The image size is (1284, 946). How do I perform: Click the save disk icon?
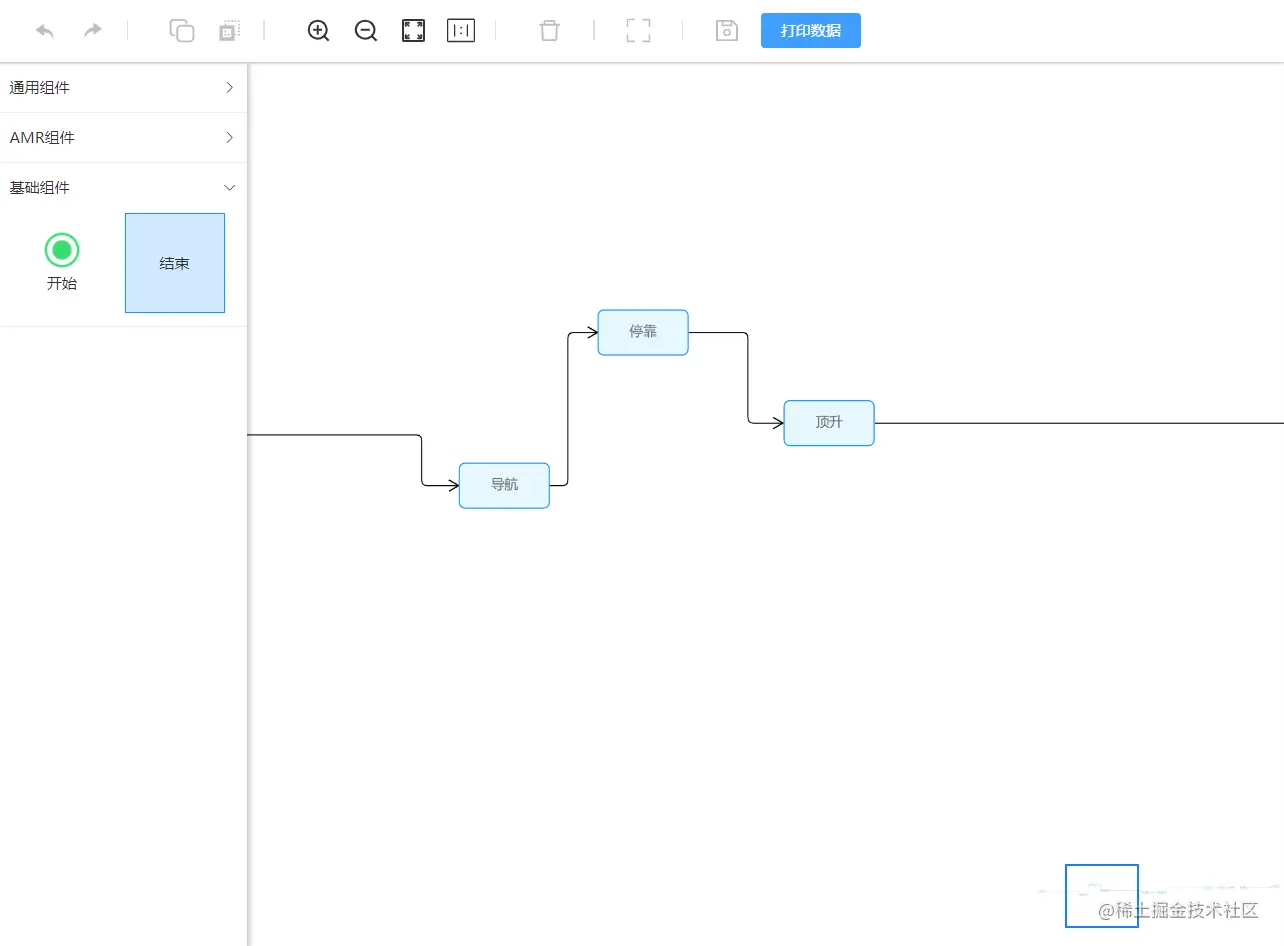727,30
